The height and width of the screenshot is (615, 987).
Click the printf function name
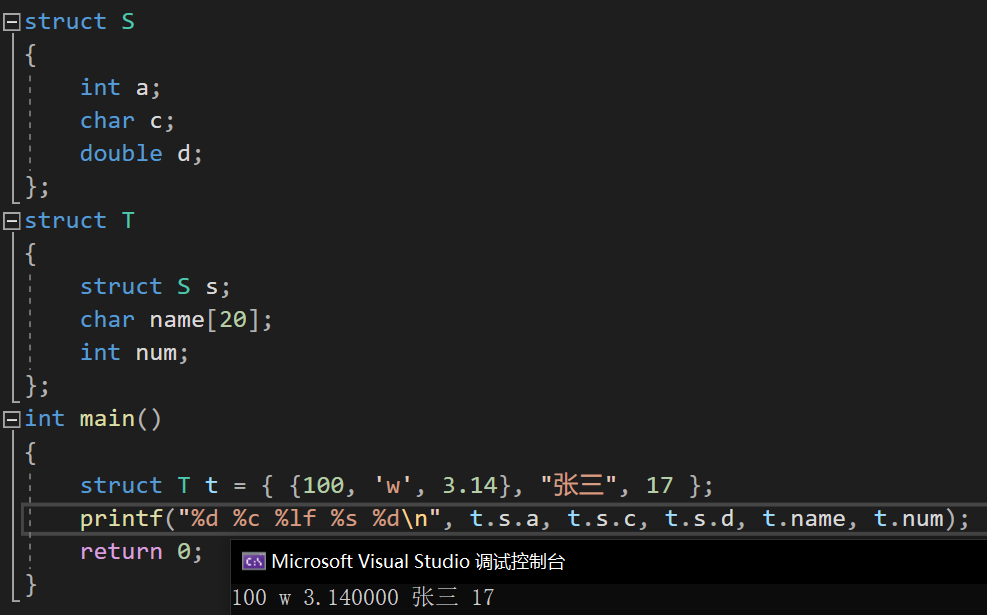point(121,519)
